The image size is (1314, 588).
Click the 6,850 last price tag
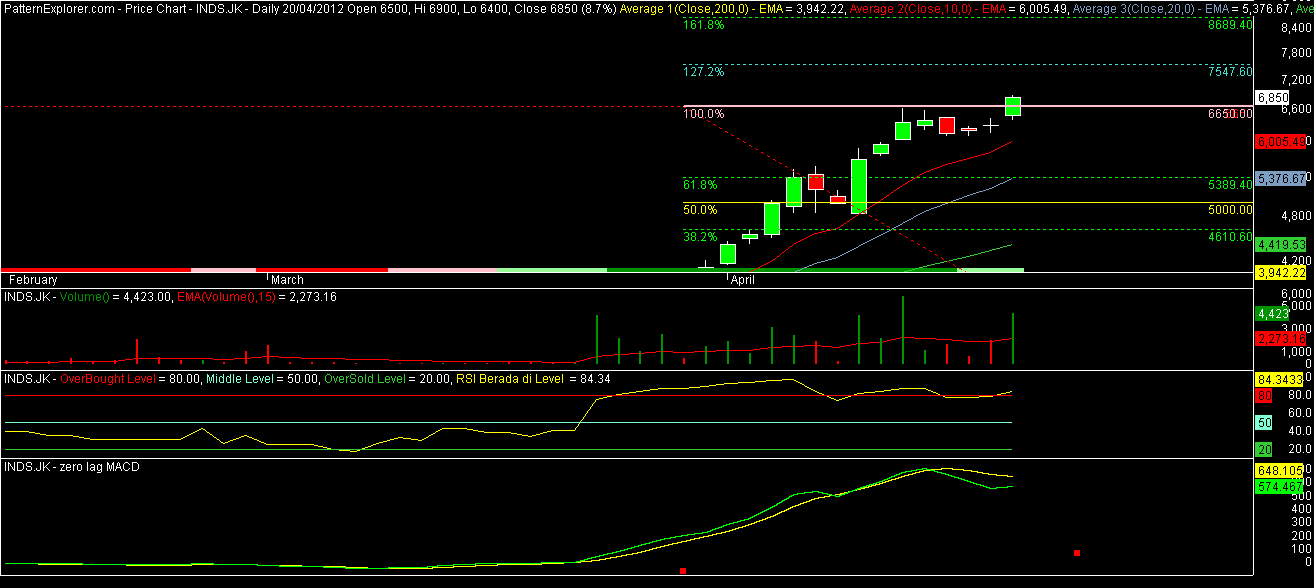1271,97
